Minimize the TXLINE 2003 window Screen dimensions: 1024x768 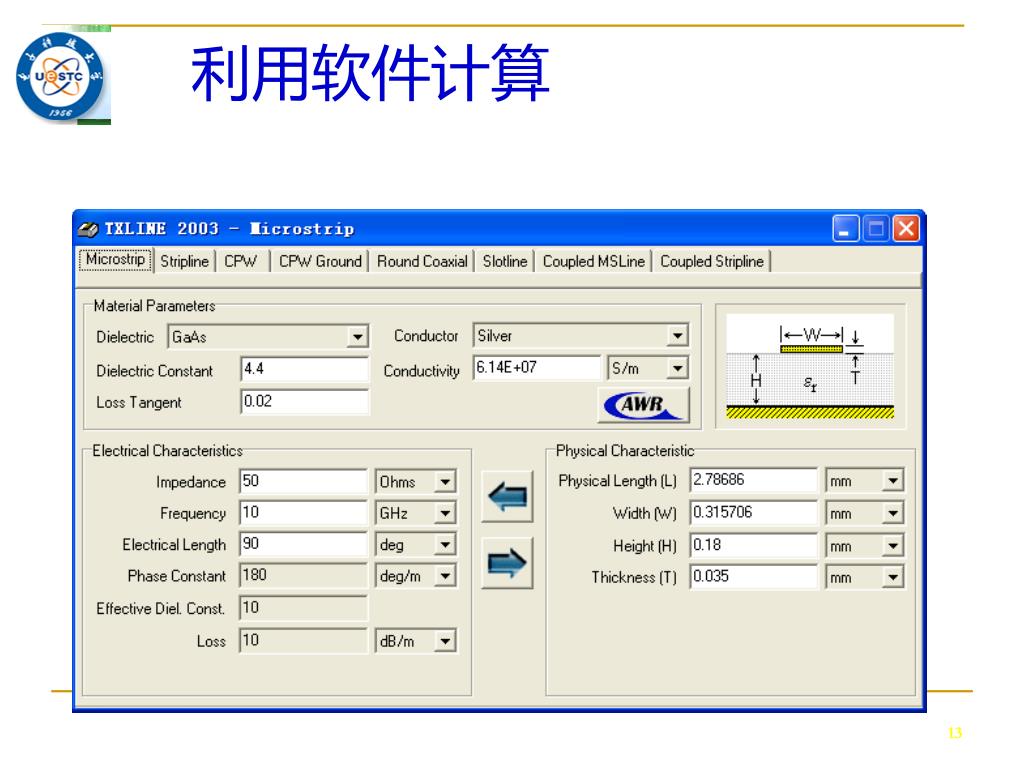pyautogui.click(x=845, y=229)
